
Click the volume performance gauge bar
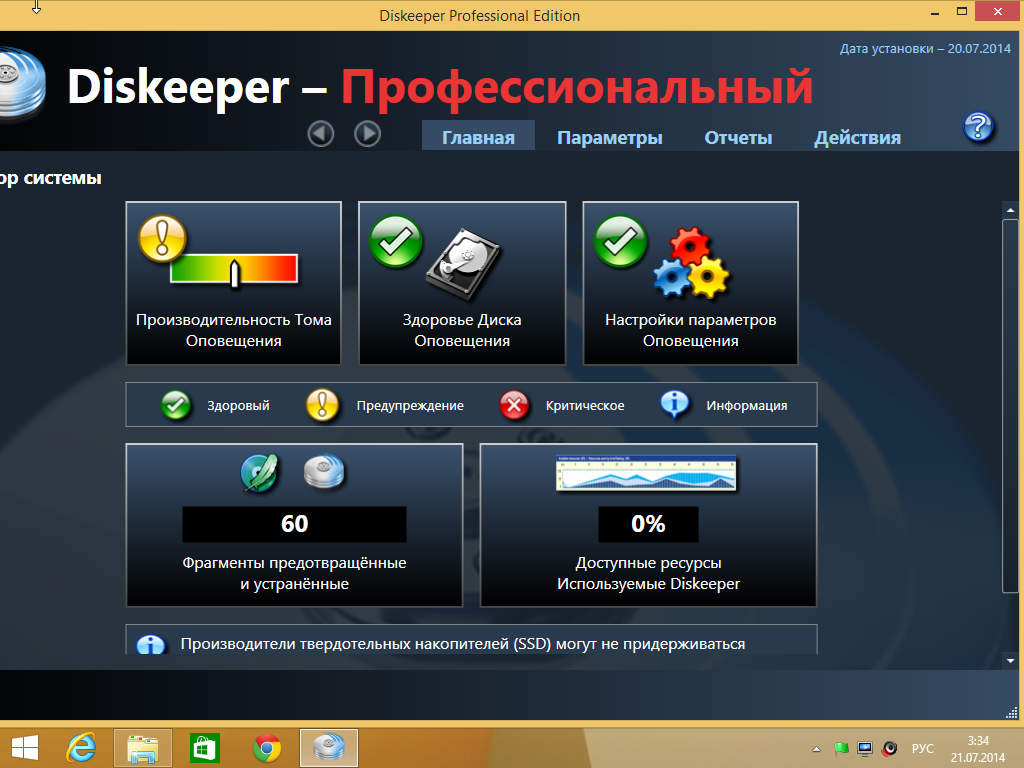(x=234, y=269)
